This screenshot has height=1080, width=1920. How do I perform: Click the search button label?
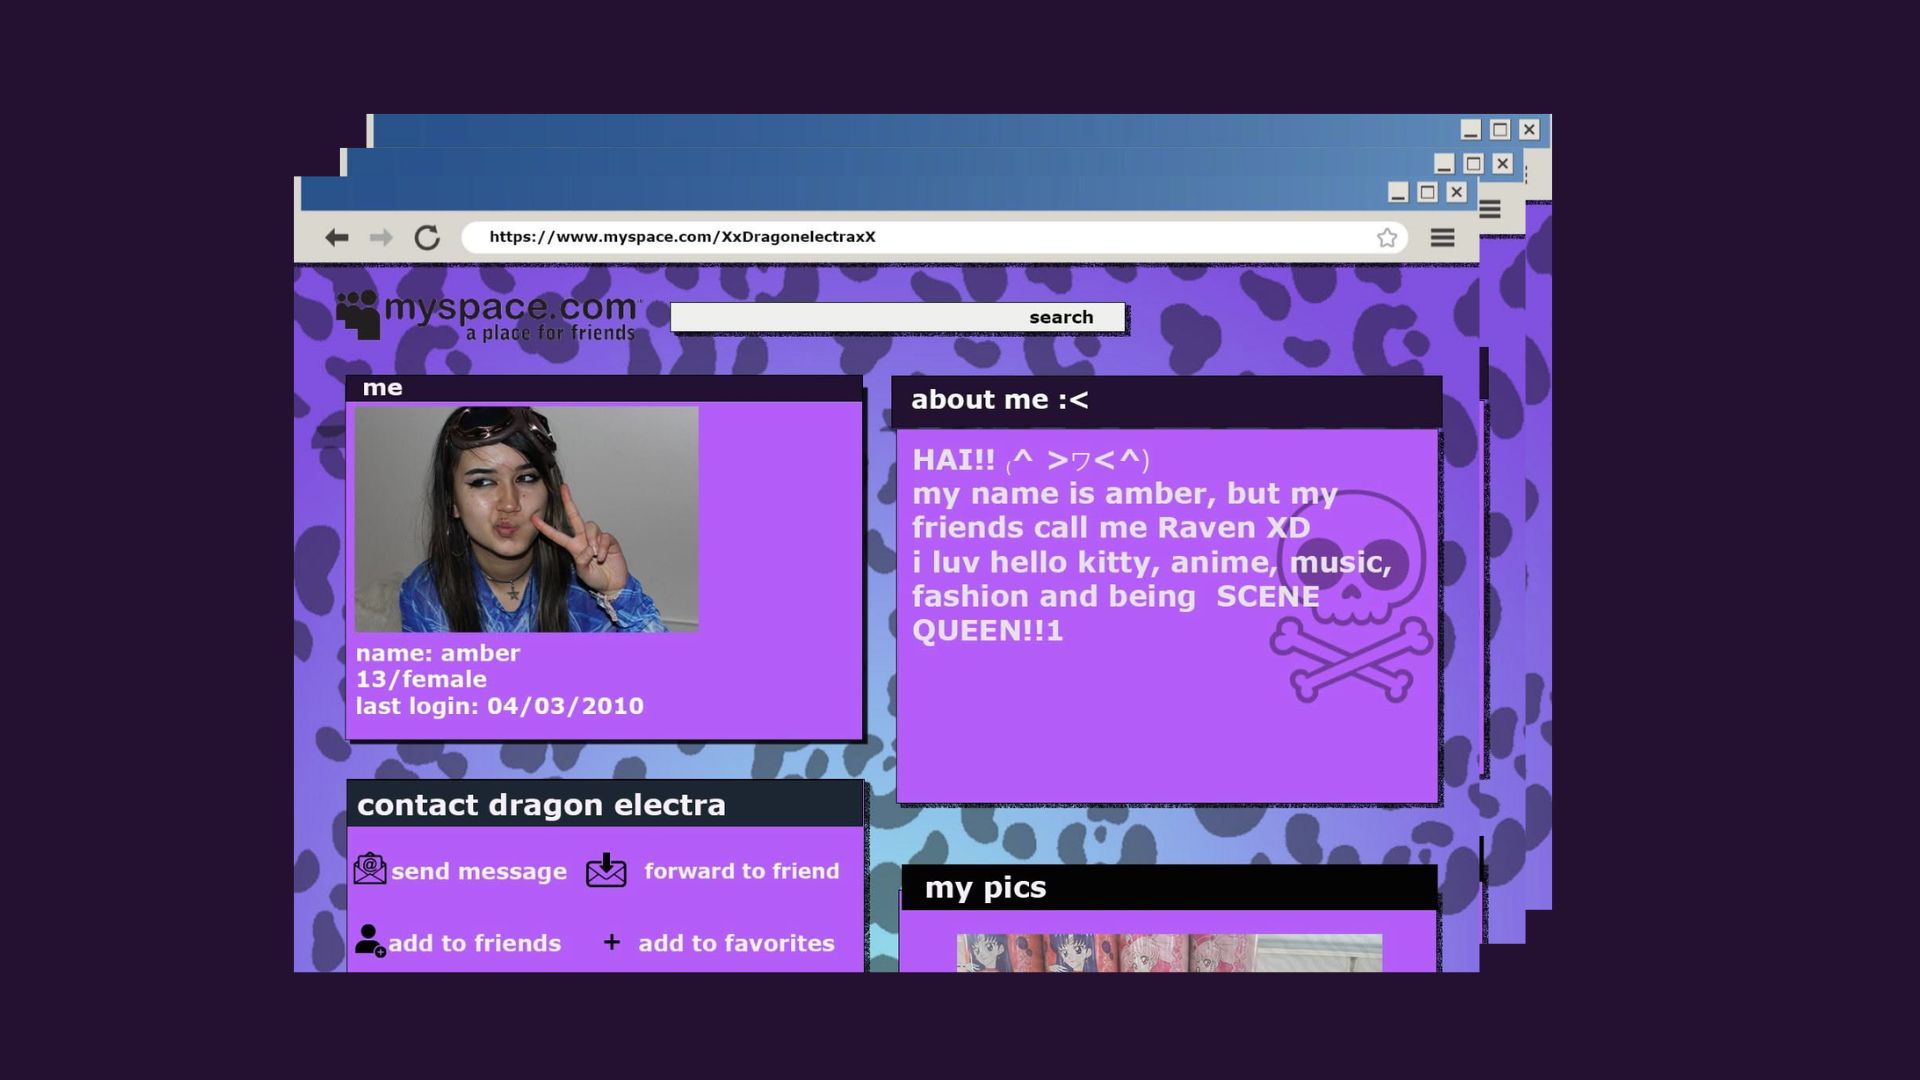pyautogui.click(x=1061, y=317)
